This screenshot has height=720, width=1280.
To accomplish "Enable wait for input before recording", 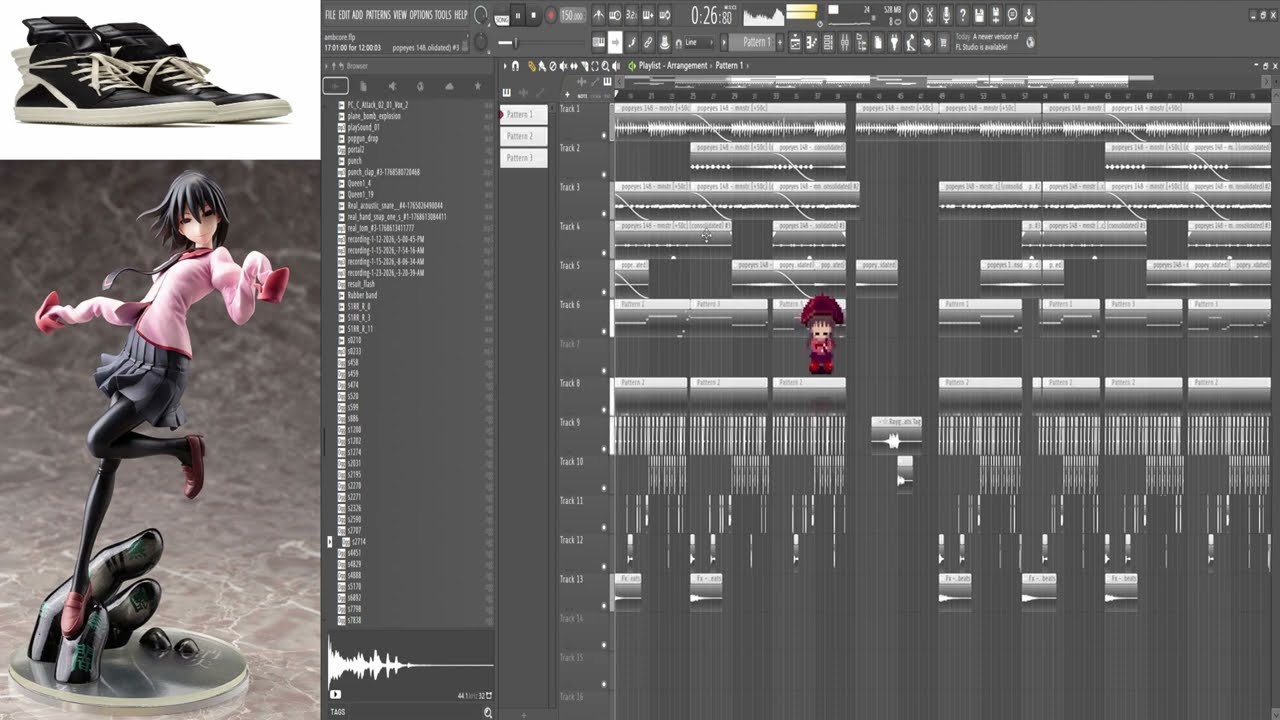I will click(x=615, y=15).
